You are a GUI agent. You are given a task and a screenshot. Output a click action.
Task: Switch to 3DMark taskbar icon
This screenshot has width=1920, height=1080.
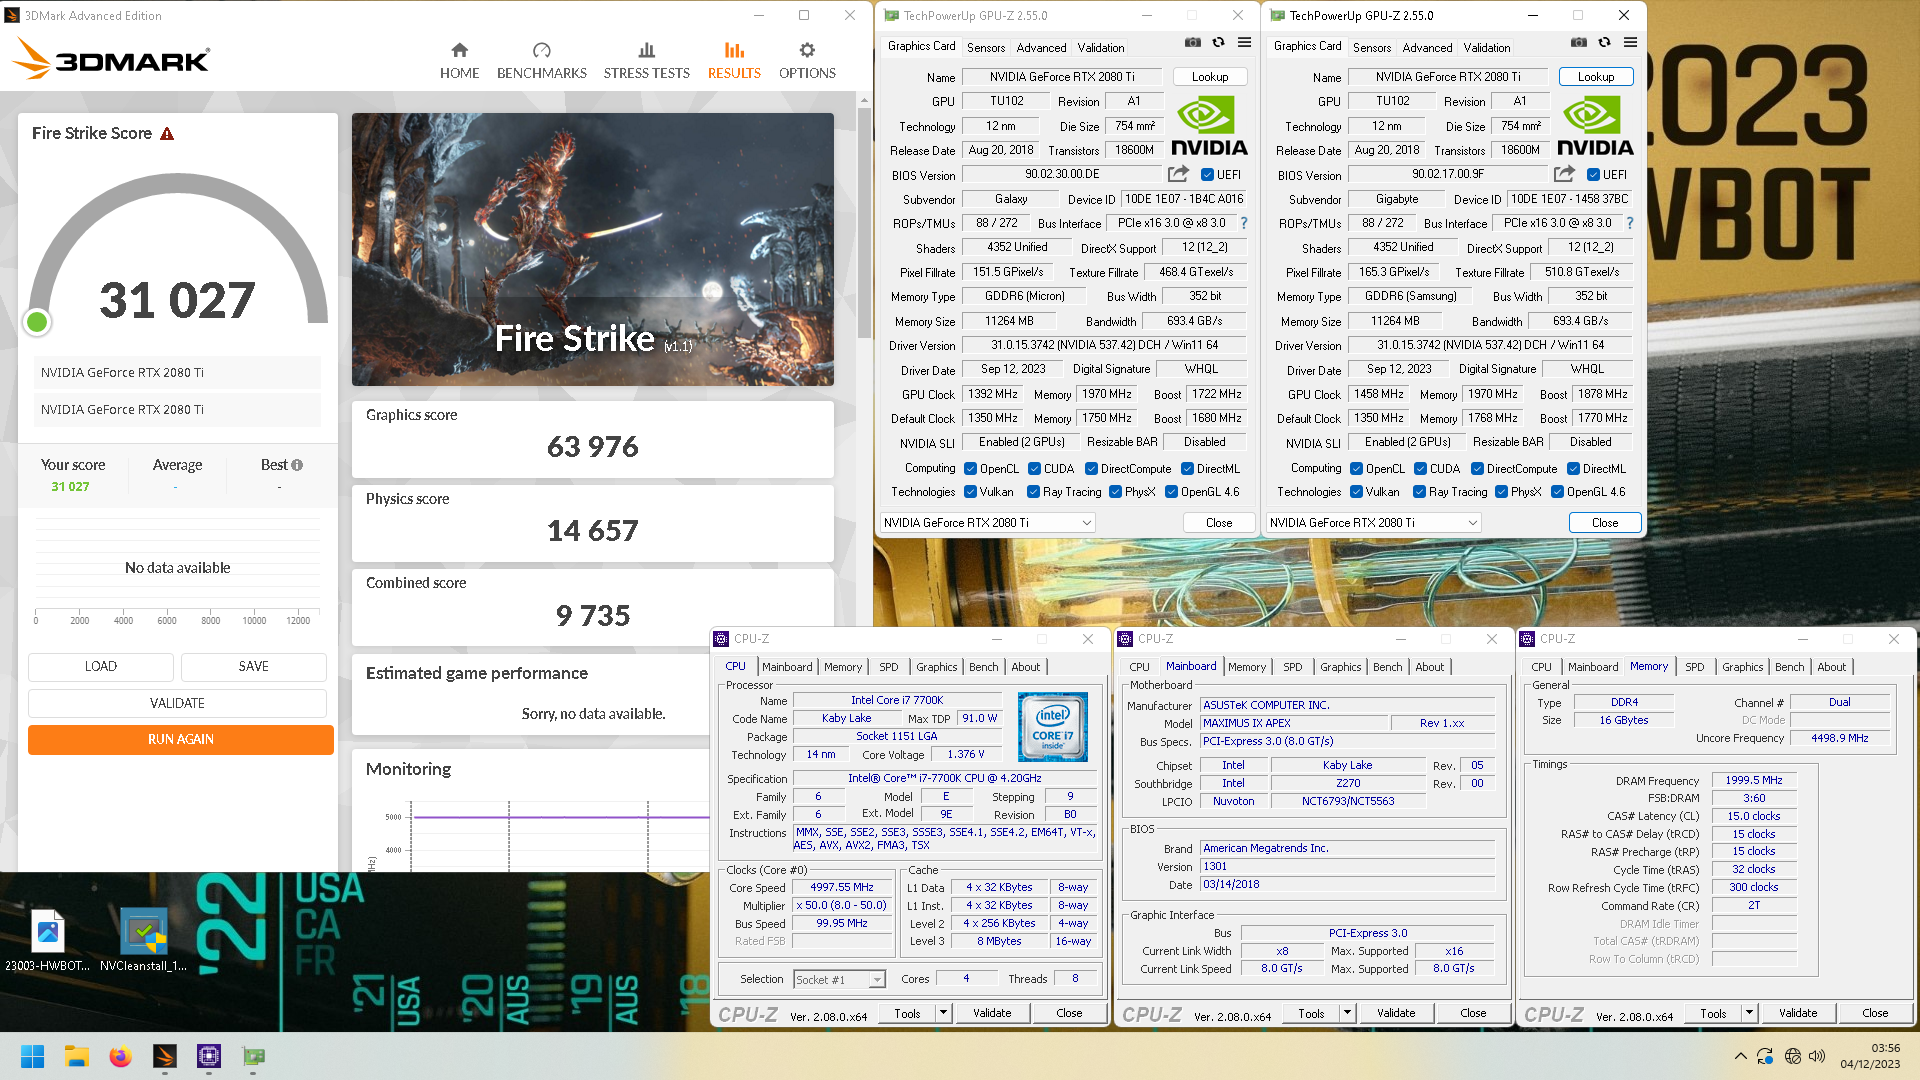[x=164, y=1056]
